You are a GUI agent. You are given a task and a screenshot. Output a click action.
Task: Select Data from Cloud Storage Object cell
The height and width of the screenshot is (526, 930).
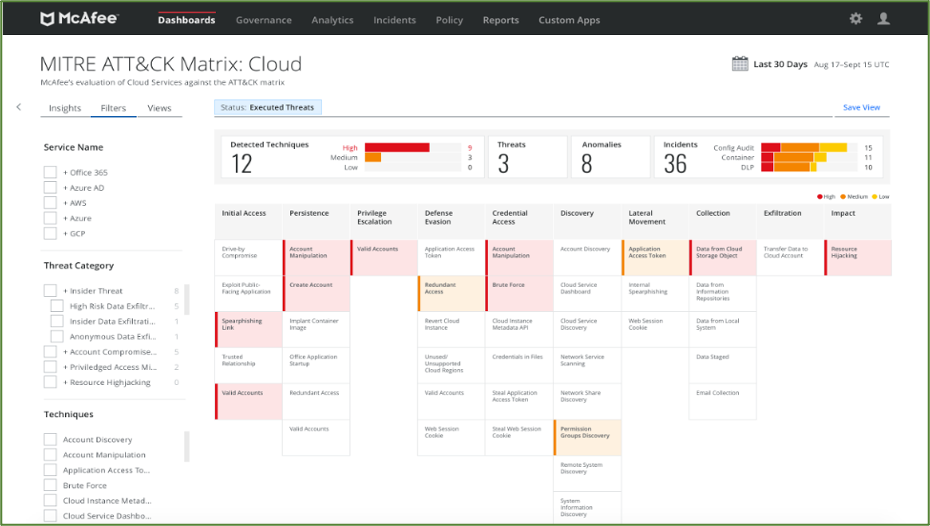722,257
